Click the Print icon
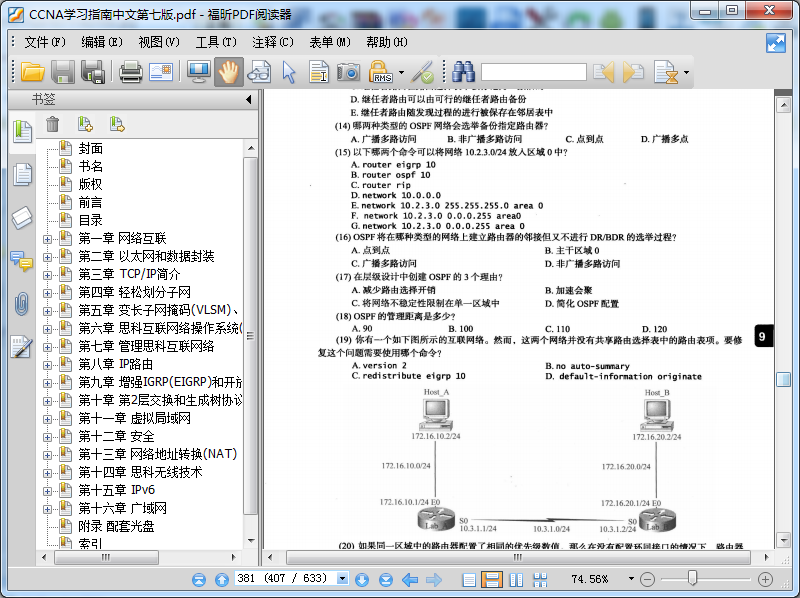 click(x=131, y=72)
